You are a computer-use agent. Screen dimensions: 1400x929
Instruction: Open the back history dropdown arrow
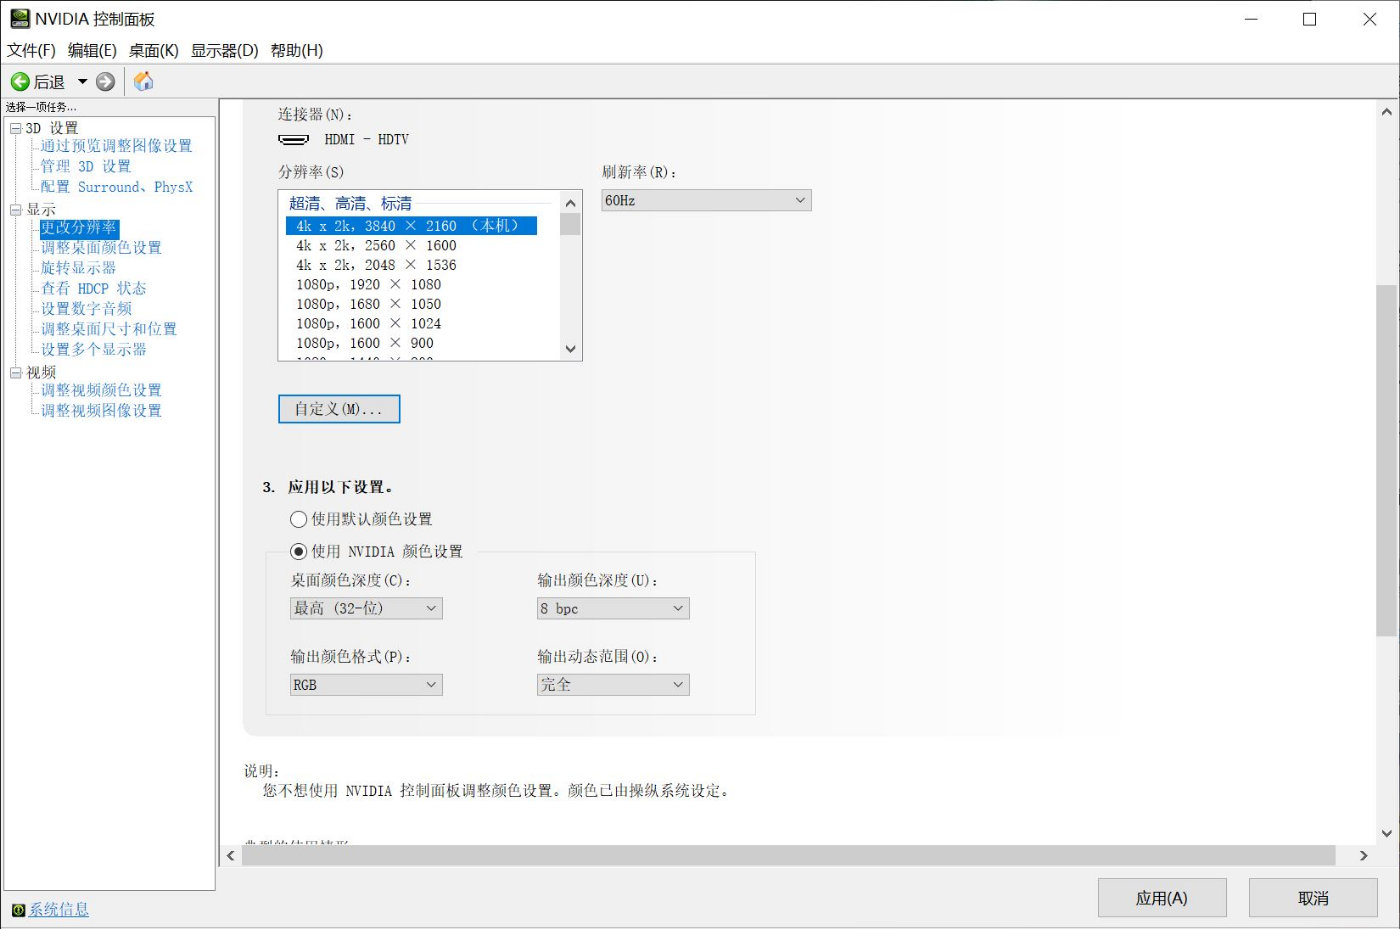82,82
